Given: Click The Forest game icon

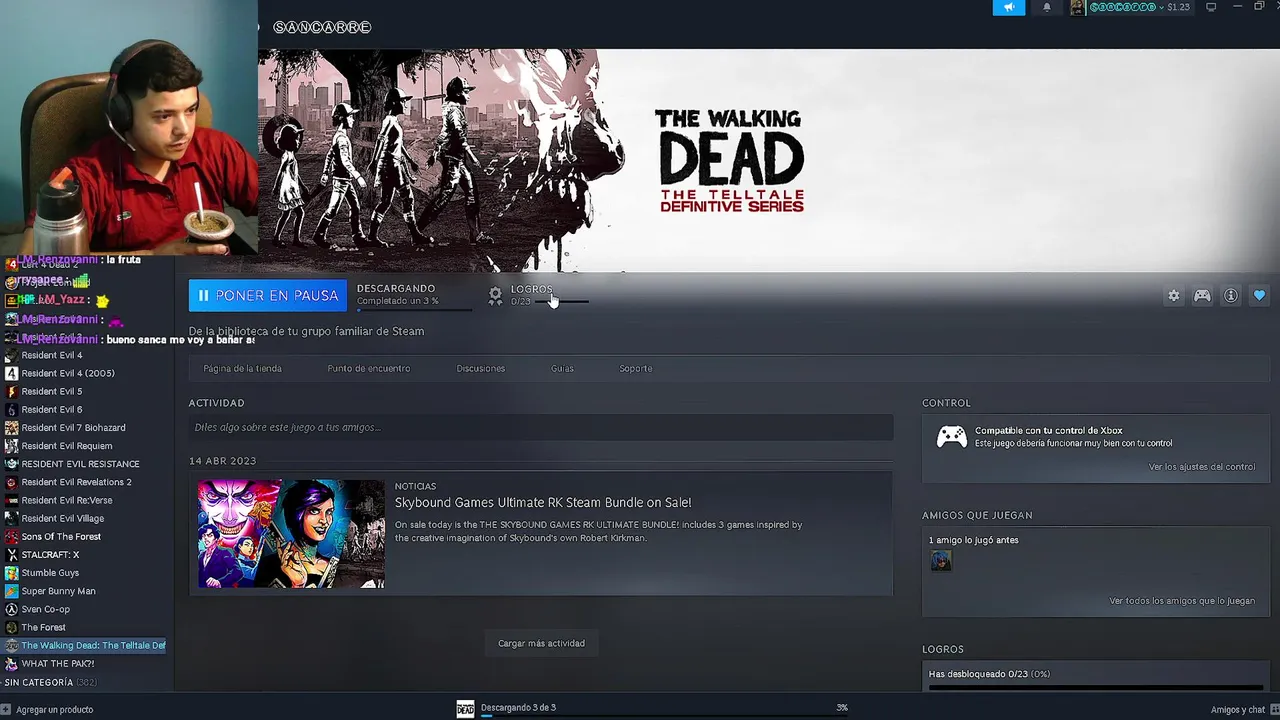Looking at the screenshot, I should (x=12, y=627).
